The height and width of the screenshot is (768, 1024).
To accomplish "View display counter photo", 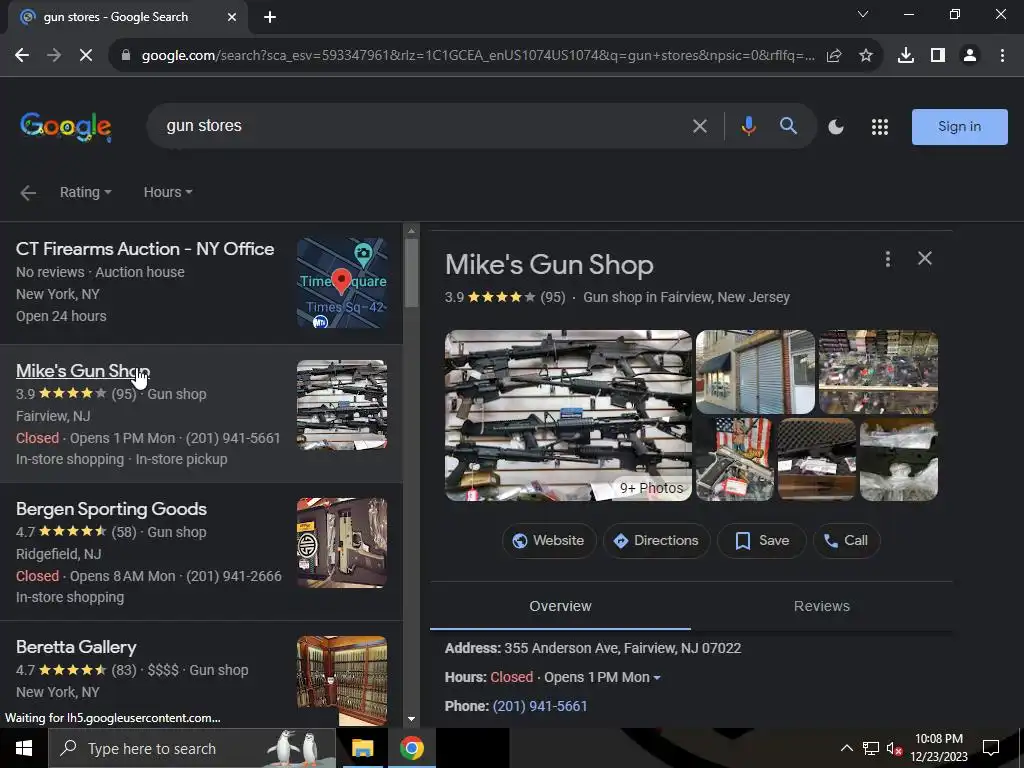I will click(x=878, y=372).
